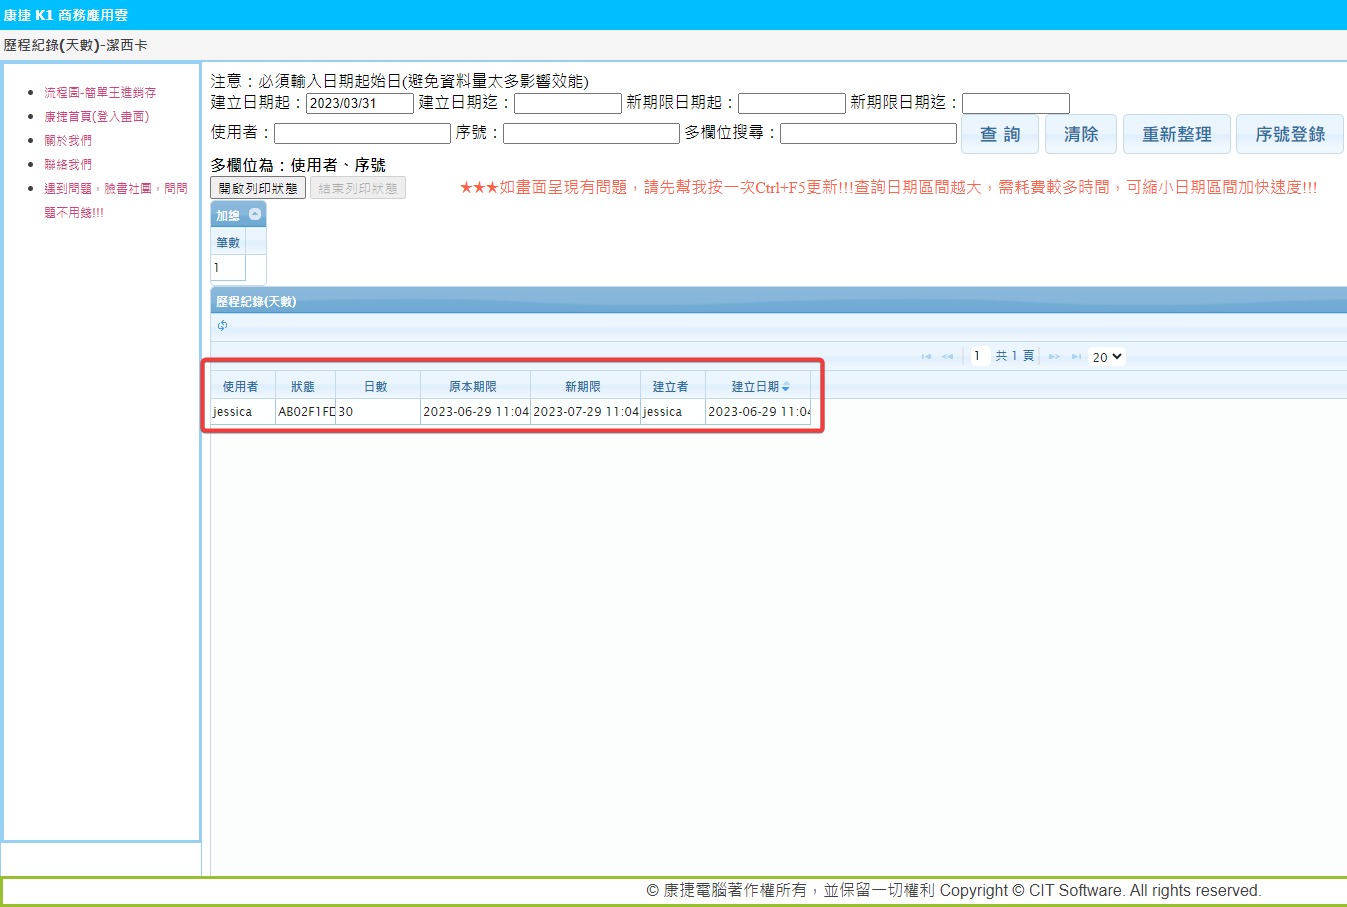Go to first page of results
Image resolution: width=1347 pixels, height=907 pixels.
click(x=926, y=357)
